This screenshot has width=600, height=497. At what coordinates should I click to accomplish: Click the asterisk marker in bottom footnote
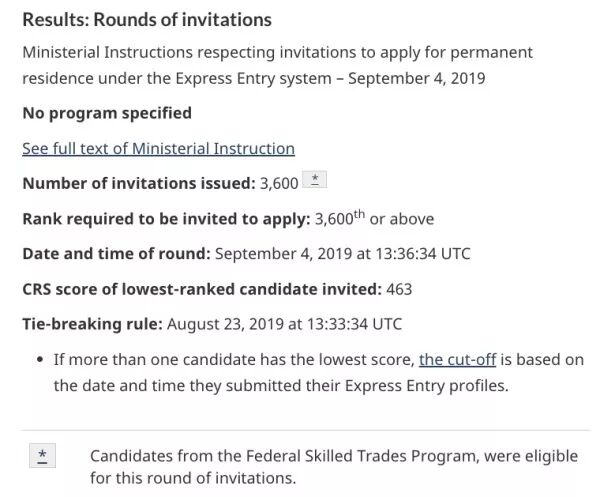tap(42, 456)
